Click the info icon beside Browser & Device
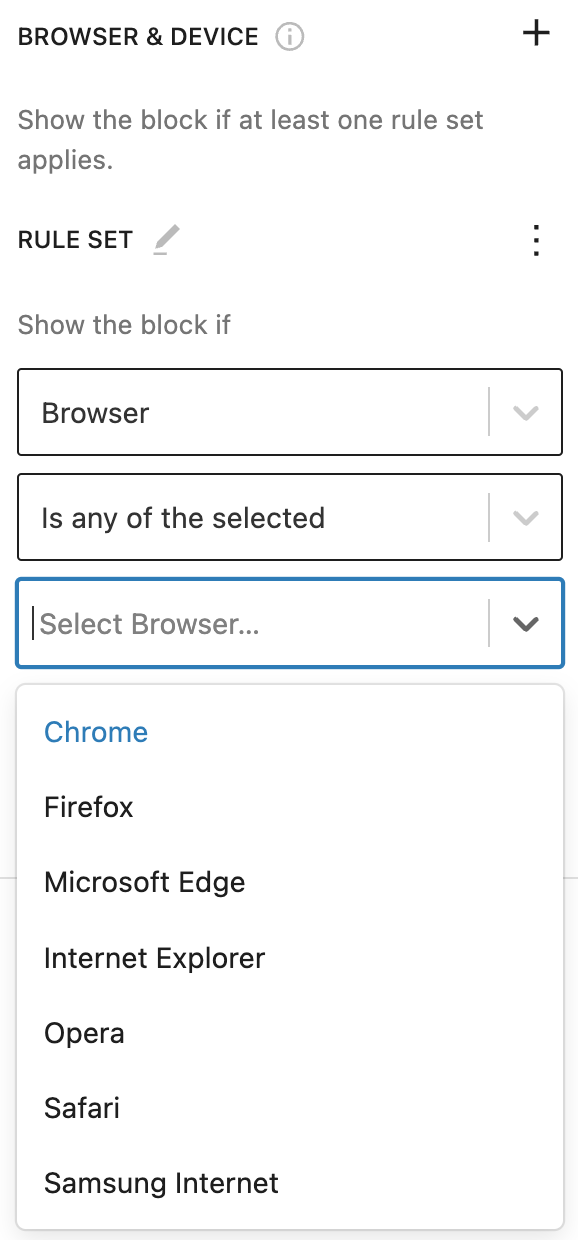 click(x=290, y=38)
